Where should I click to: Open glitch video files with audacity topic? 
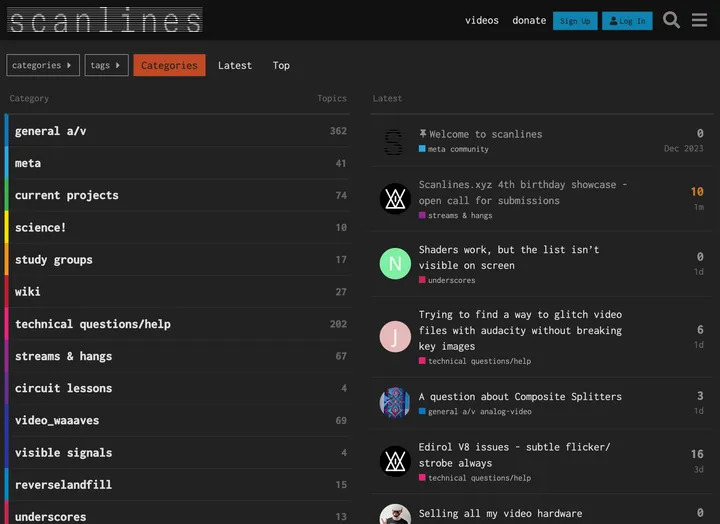click(520, 330)
